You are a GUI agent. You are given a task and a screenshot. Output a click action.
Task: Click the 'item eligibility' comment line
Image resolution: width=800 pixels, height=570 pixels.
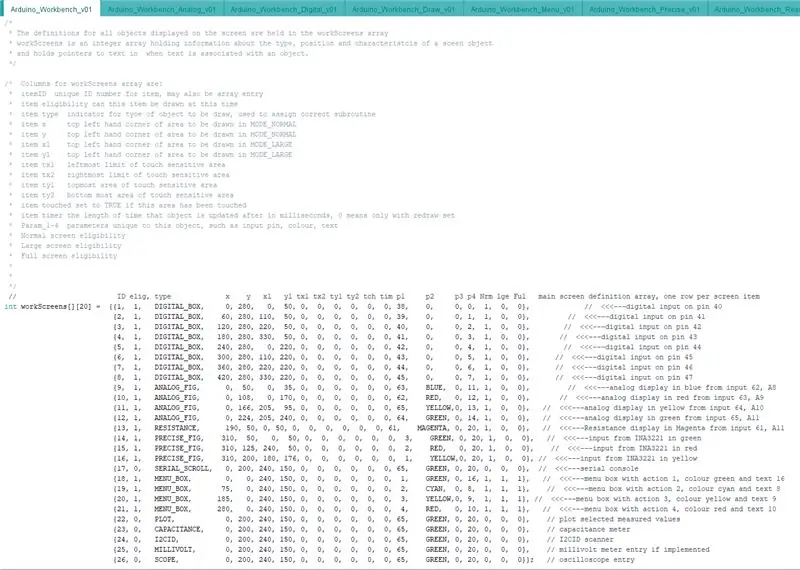click(129, 104)
